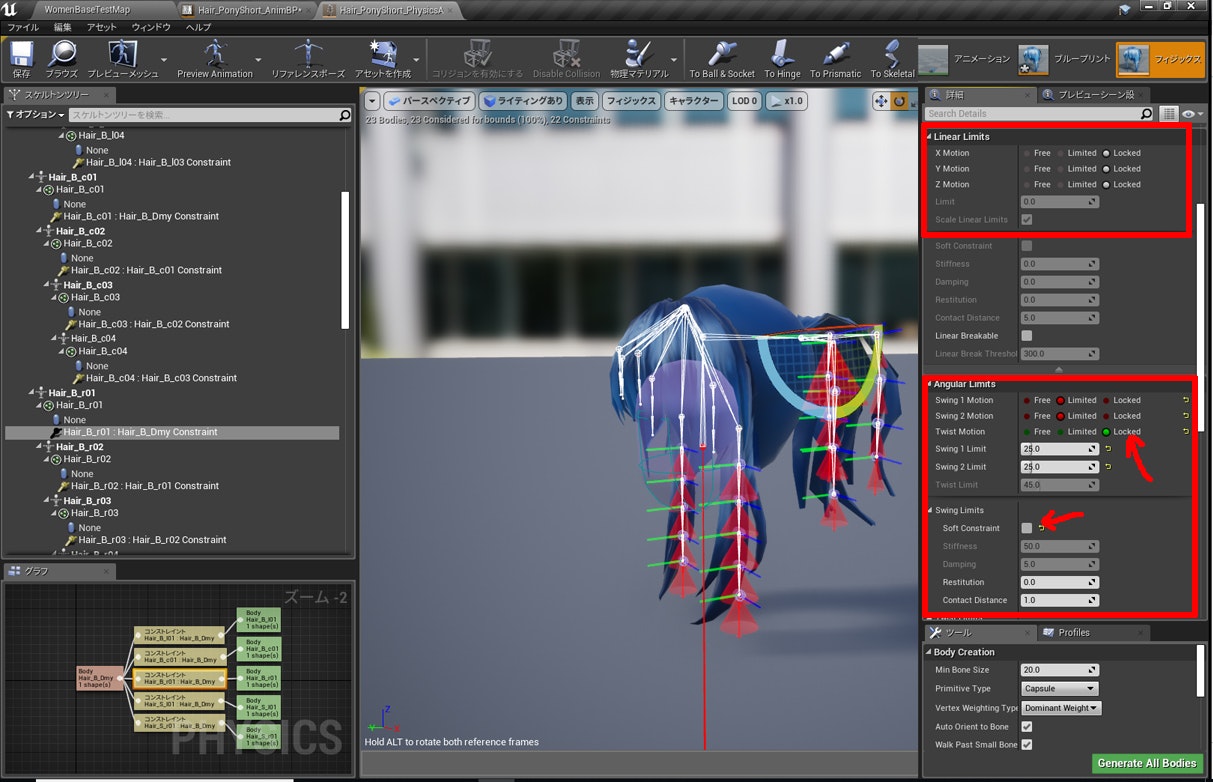Click the x1.0 playback speed button

pyautogui.click(x=787, y=101)
